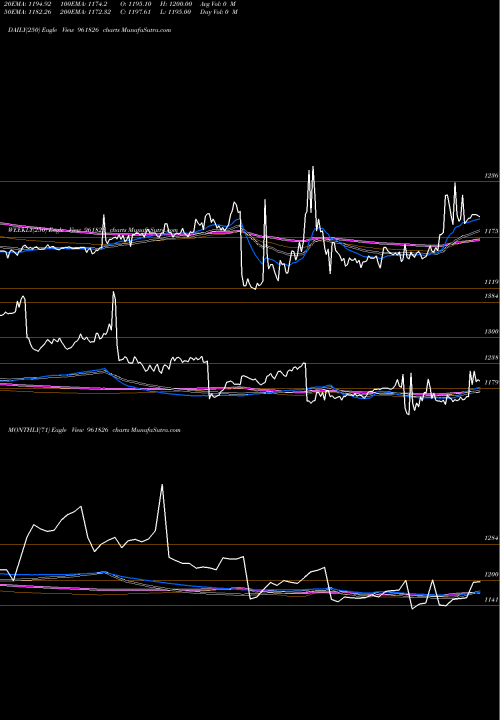Viewport: 500px width, 720px height.
Task: Click the 1179 price label on weekly chart
Action: coord(491,382)
